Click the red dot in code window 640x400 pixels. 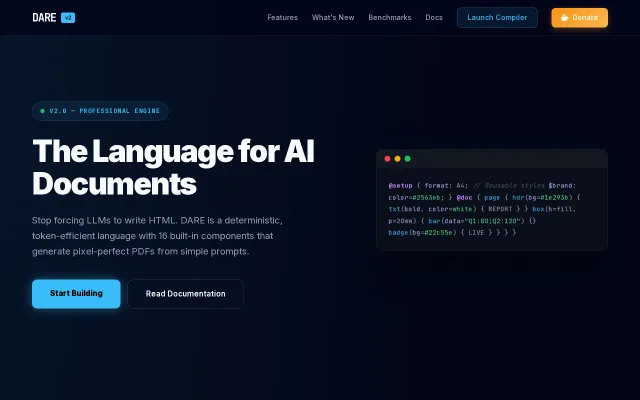pyautogui.click(x=387, y=159)
